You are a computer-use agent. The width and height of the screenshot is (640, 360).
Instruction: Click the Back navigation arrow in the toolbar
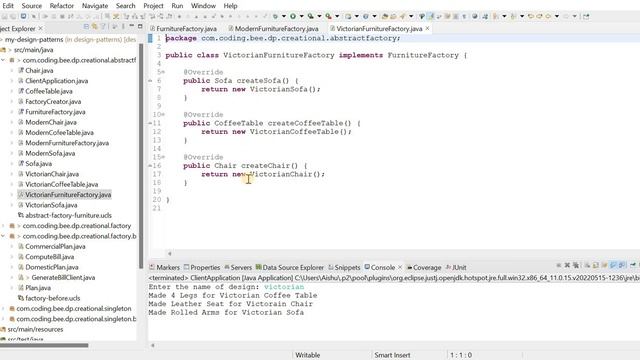[548, 16]
